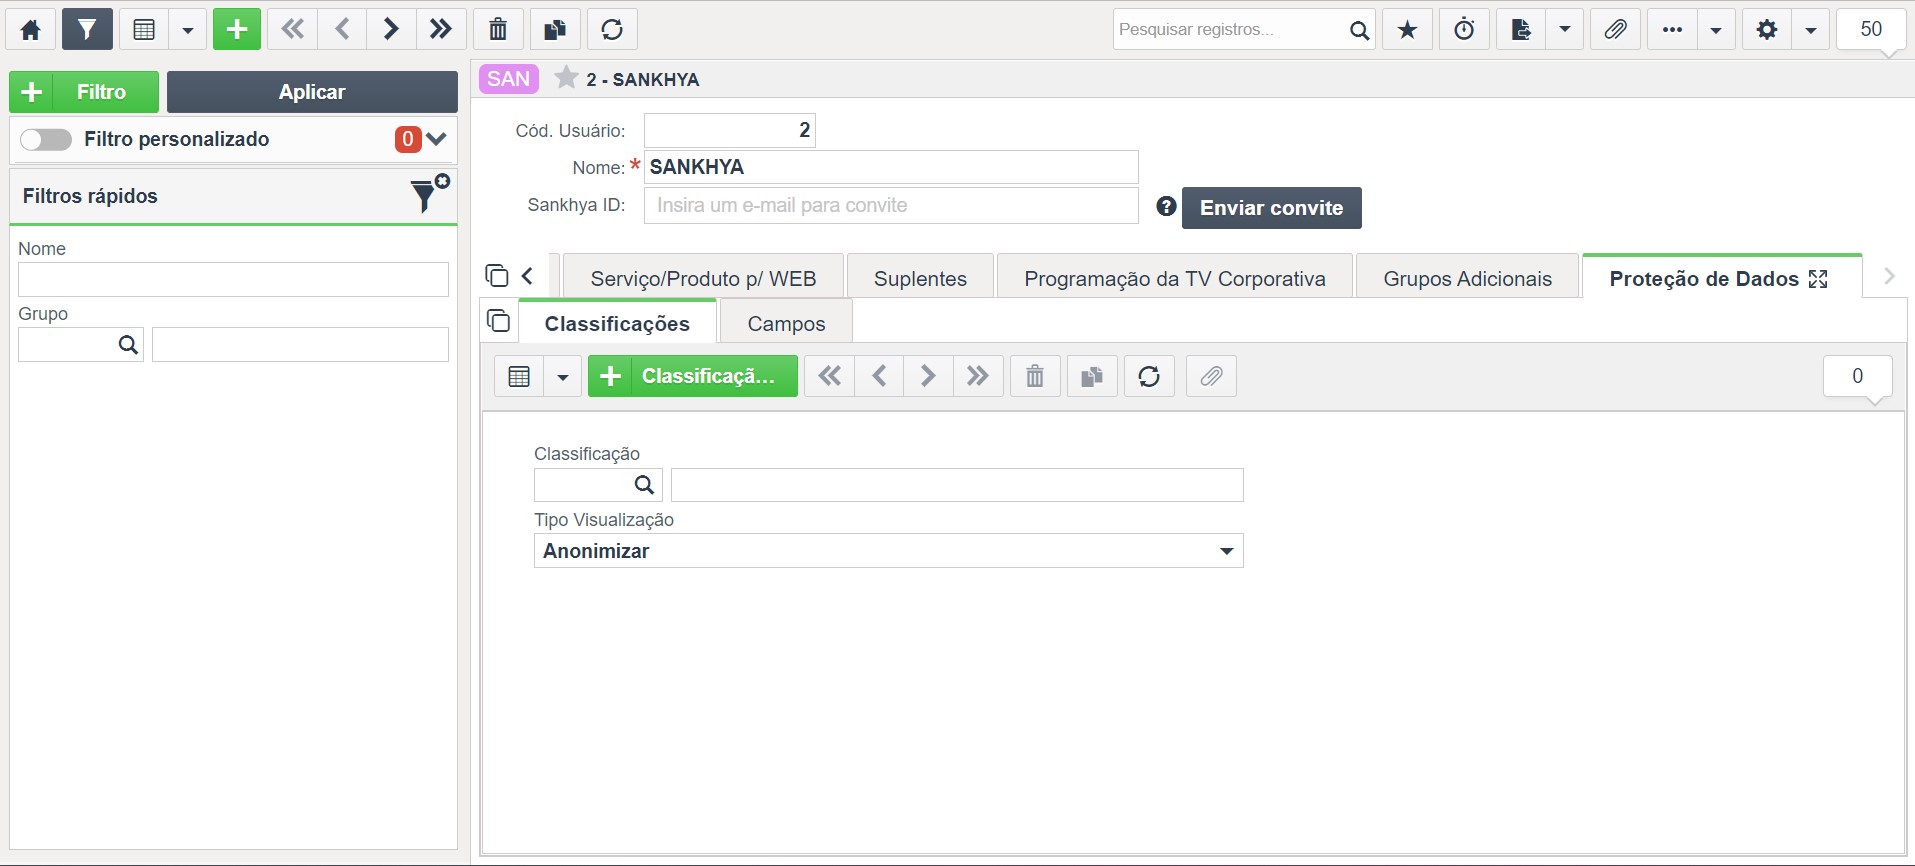Configure quick filters funnel icon
This screenshot has width=1915, height=866.
coord(430,193)
